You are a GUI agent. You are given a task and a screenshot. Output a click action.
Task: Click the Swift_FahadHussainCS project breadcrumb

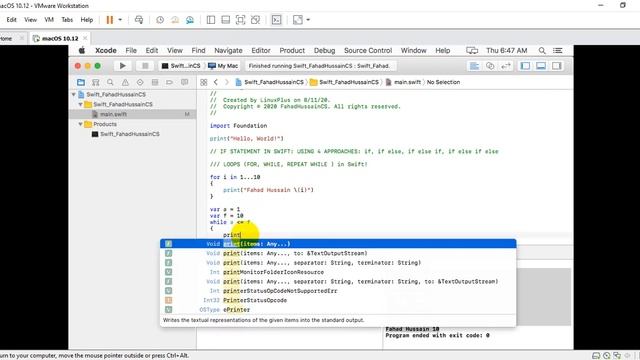270,82
